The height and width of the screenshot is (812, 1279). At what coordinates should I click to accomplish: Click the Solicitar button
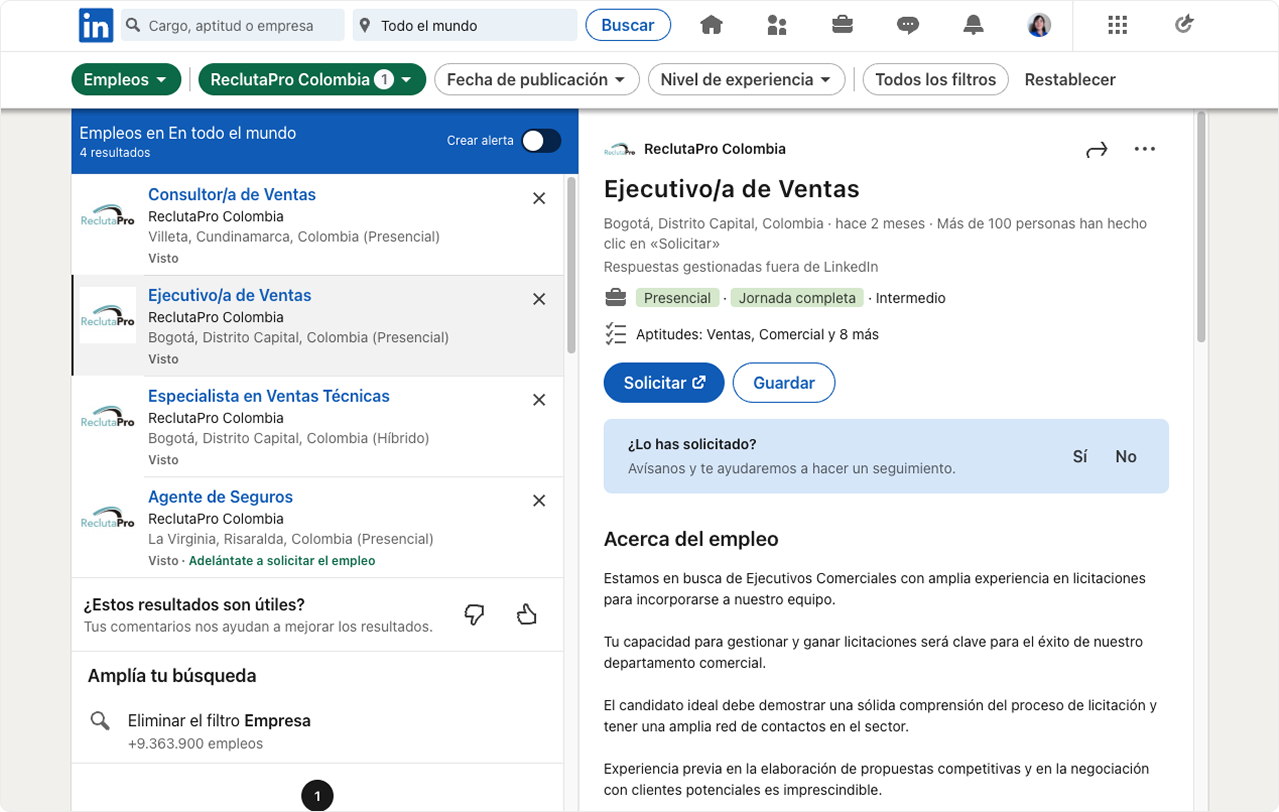pos(663,382)
